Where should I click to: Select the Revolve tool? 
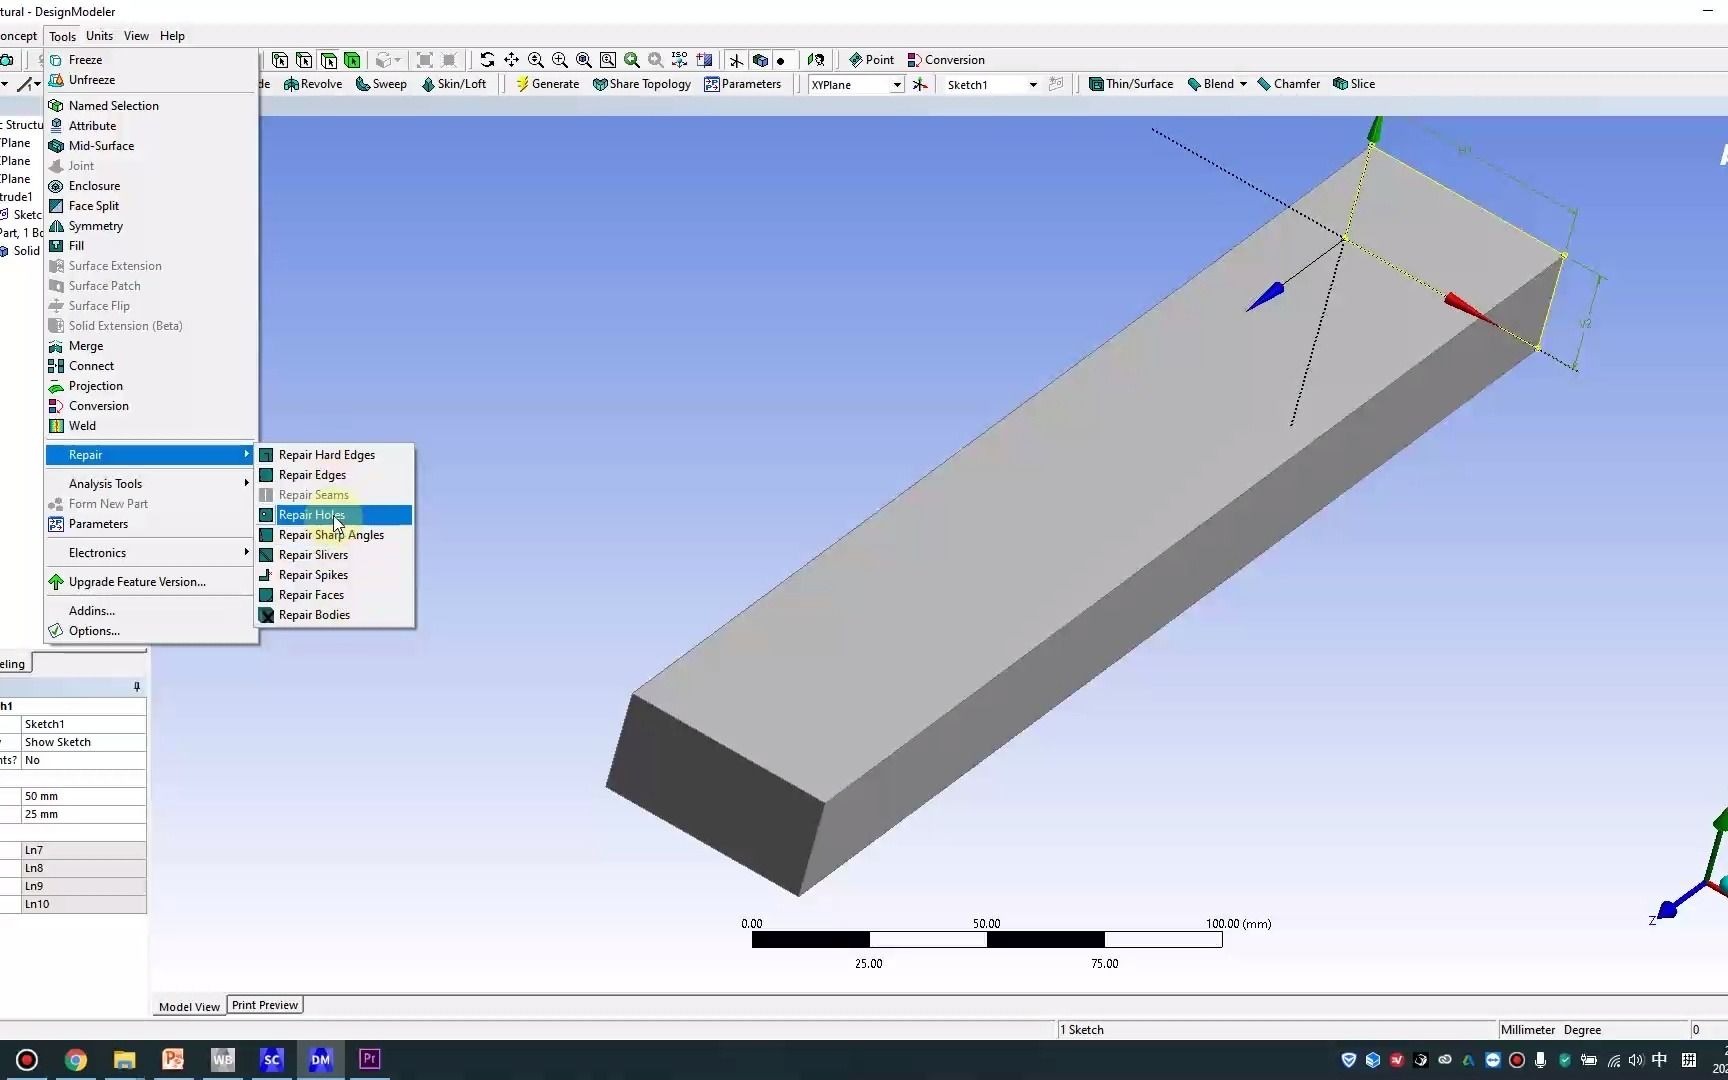pyautogui.click(x=313, y=84)
